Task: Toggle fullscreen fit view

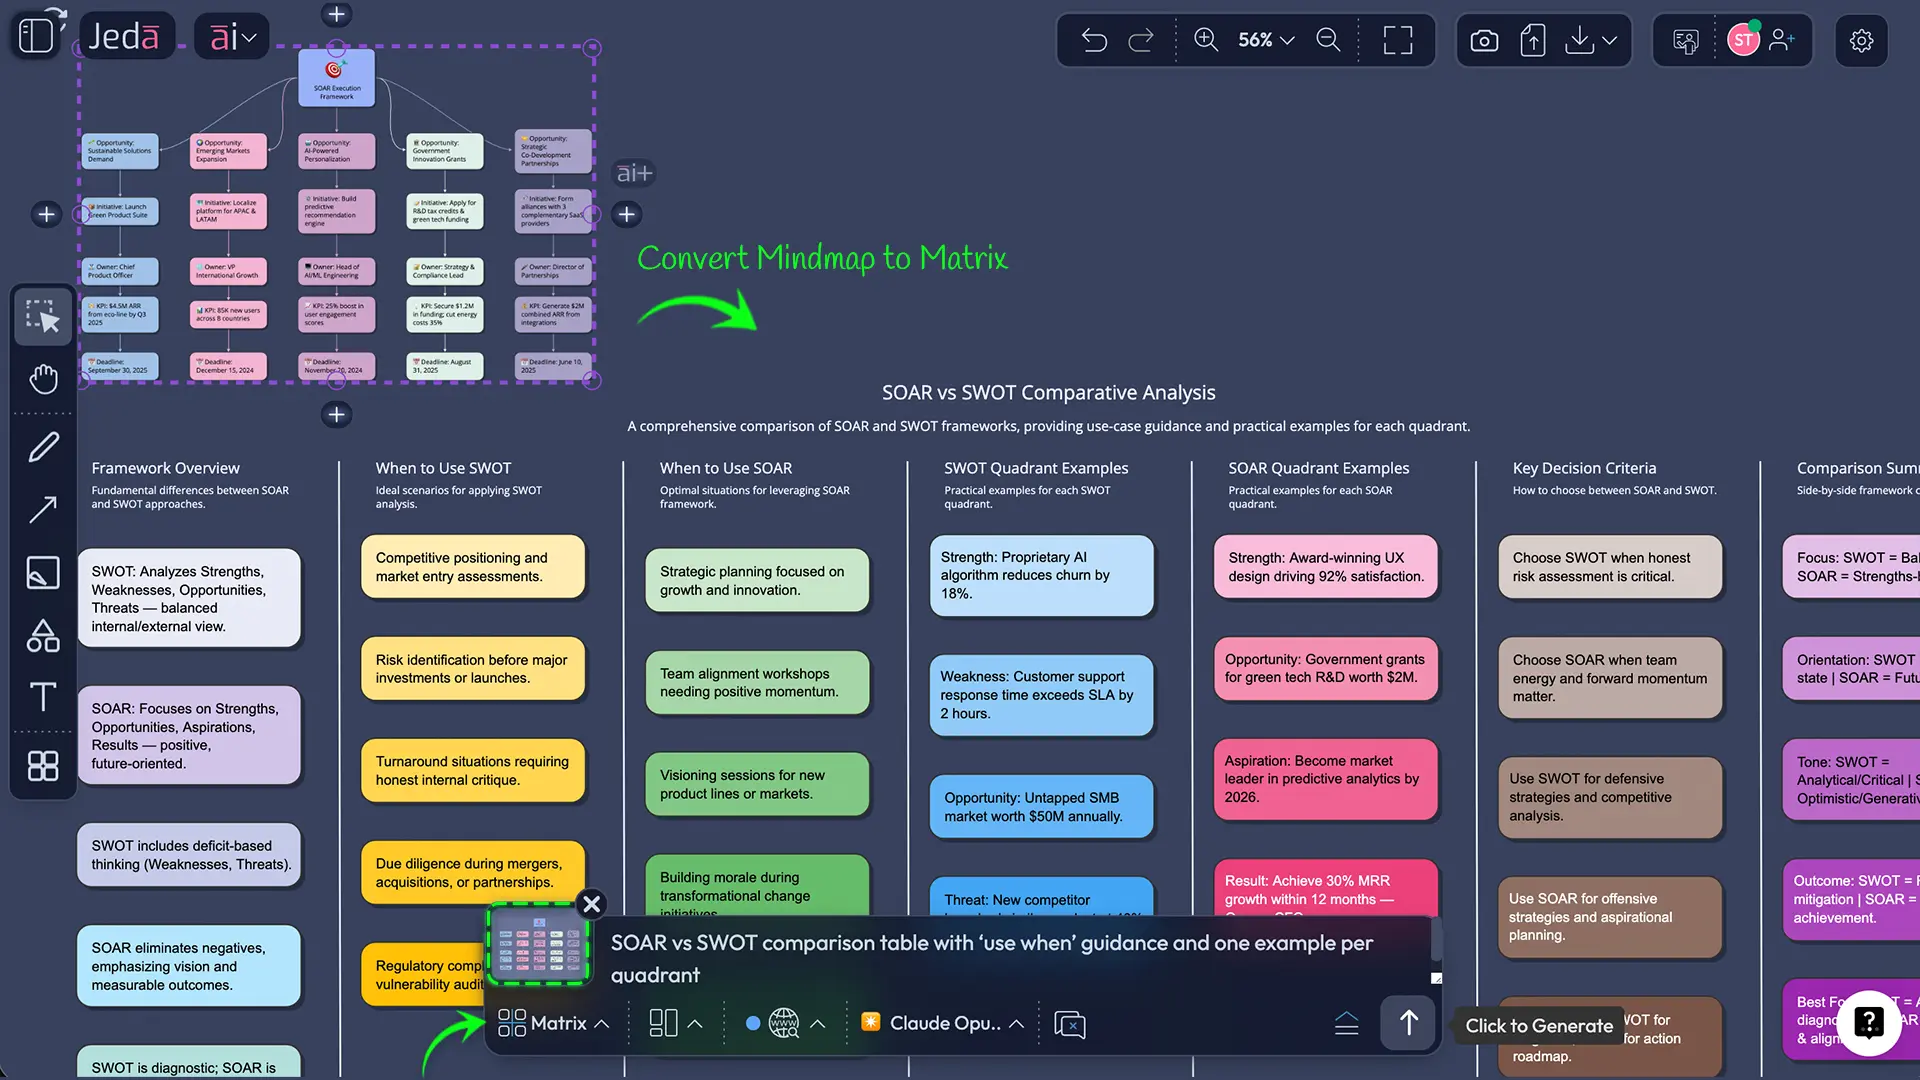Action: point(1397,40)
